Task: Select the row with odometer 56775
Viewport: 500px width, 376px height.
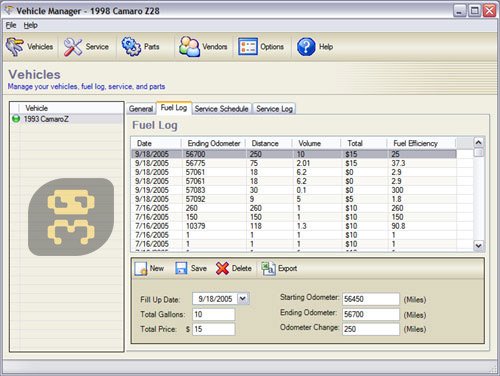Action: (x=294, y=163)
